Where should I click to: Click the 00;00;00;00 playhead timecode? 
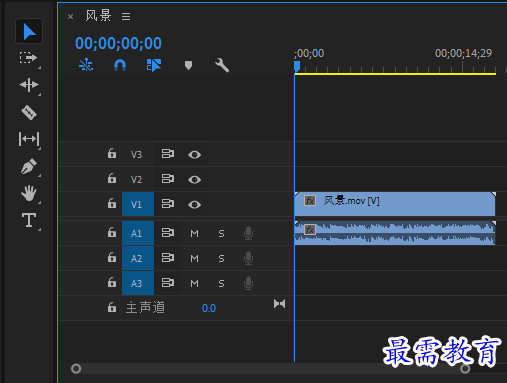tap(118, 43)
